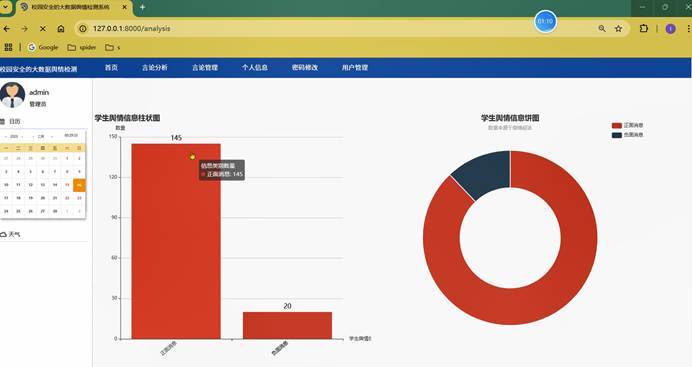692x367 pixels.
Task: Toggle the 正面消息 legend entry
Action: (x=627, y=125)
